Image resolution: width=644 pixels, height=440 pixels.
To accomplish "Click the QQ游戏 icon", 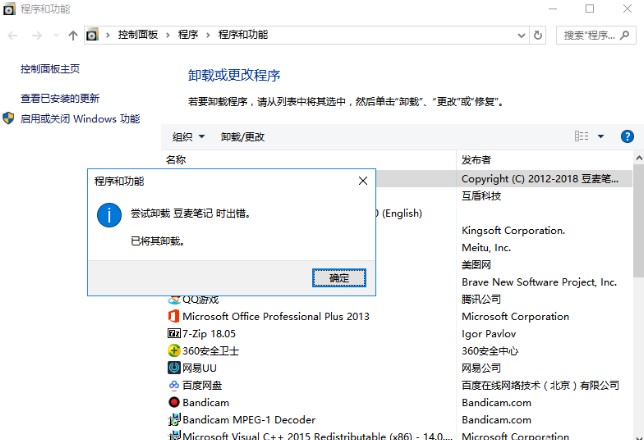I will click(174, 300).
